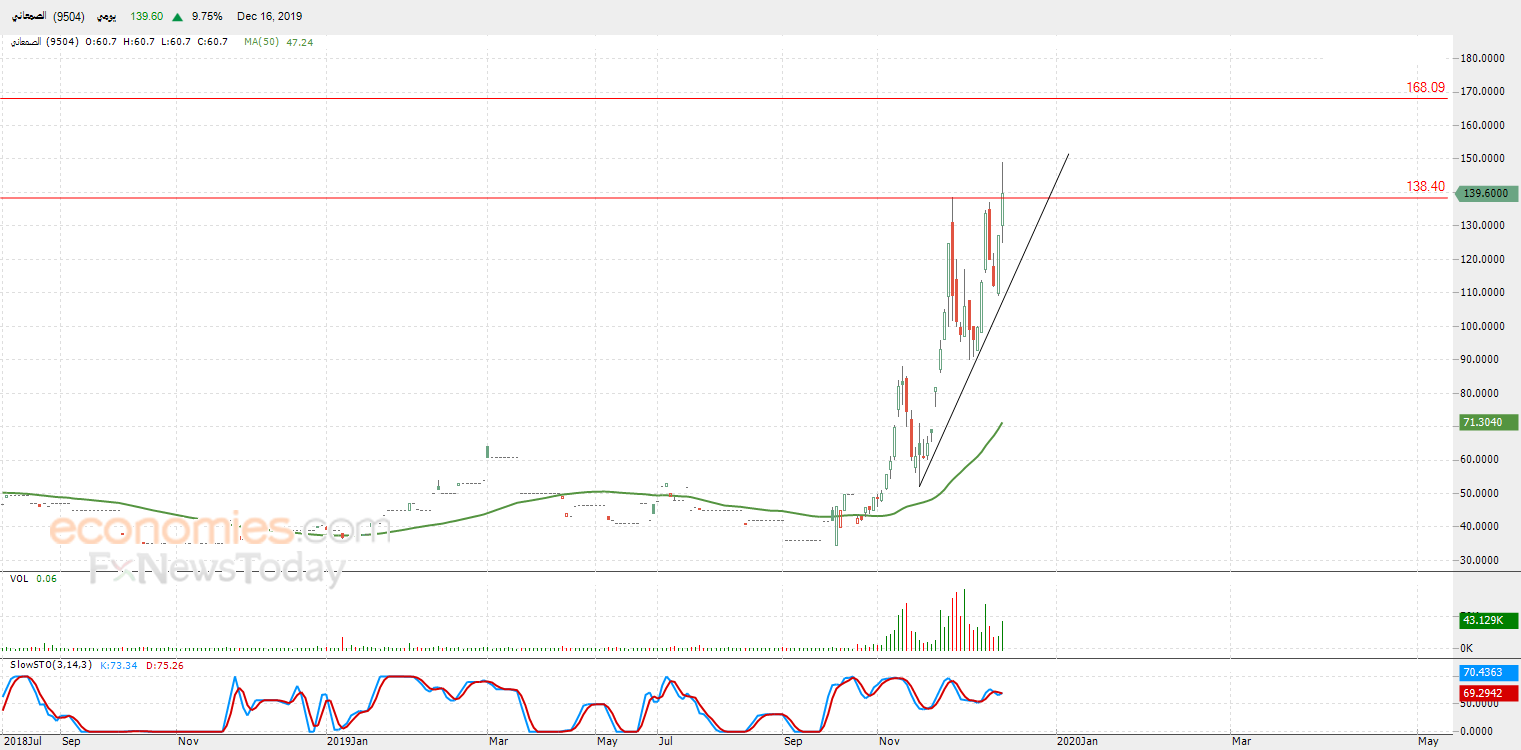
Task: Click the O:60.7 open value
Action: pos(102,42)
